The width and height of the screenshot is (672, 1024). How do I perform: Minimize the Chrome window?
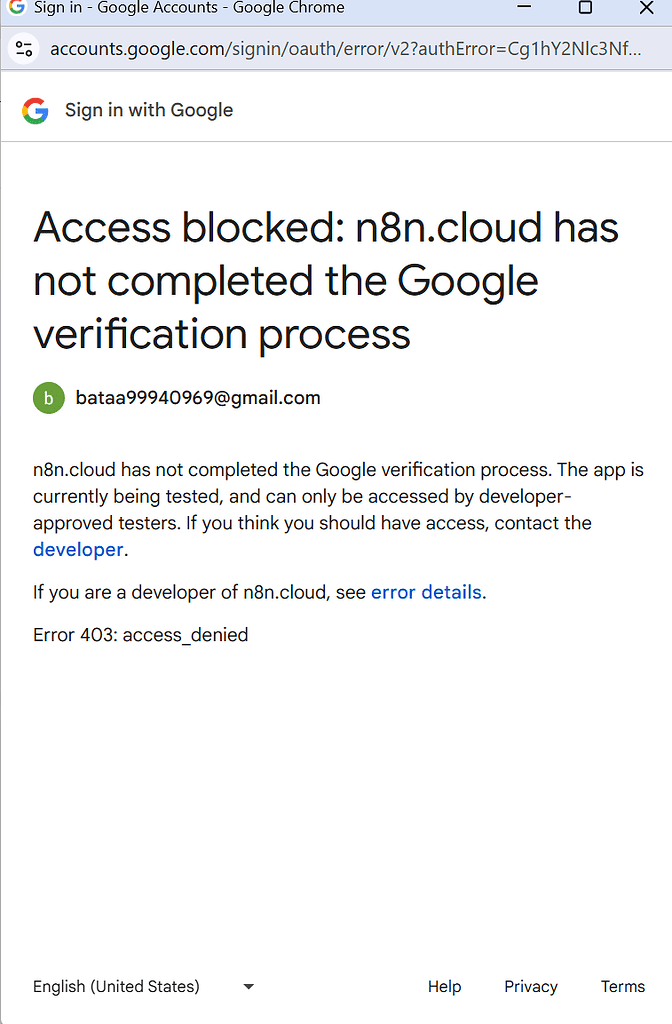click(524, 8)
